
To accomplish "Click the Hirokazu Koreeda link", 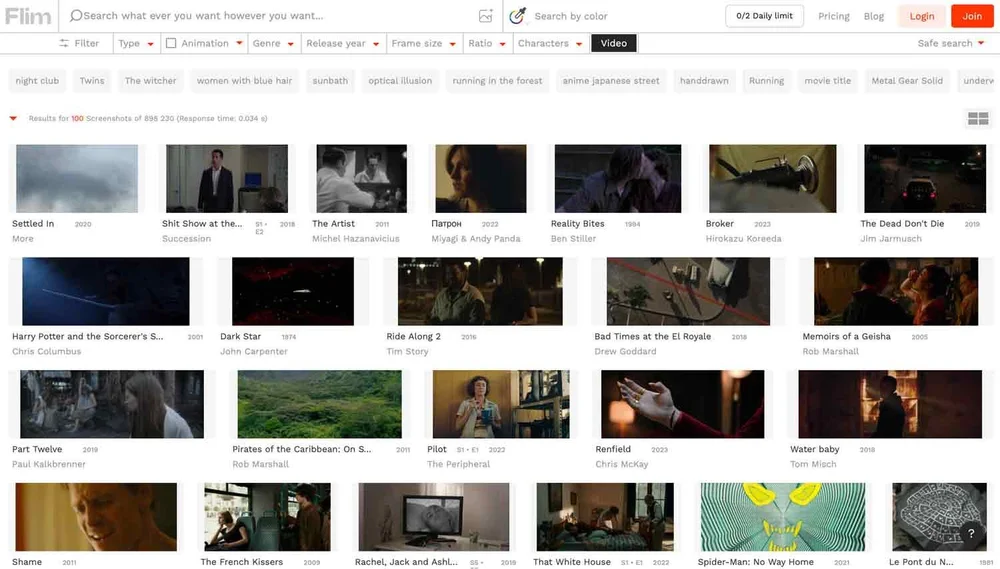I will pyautogui.click(x=744, y=239).
